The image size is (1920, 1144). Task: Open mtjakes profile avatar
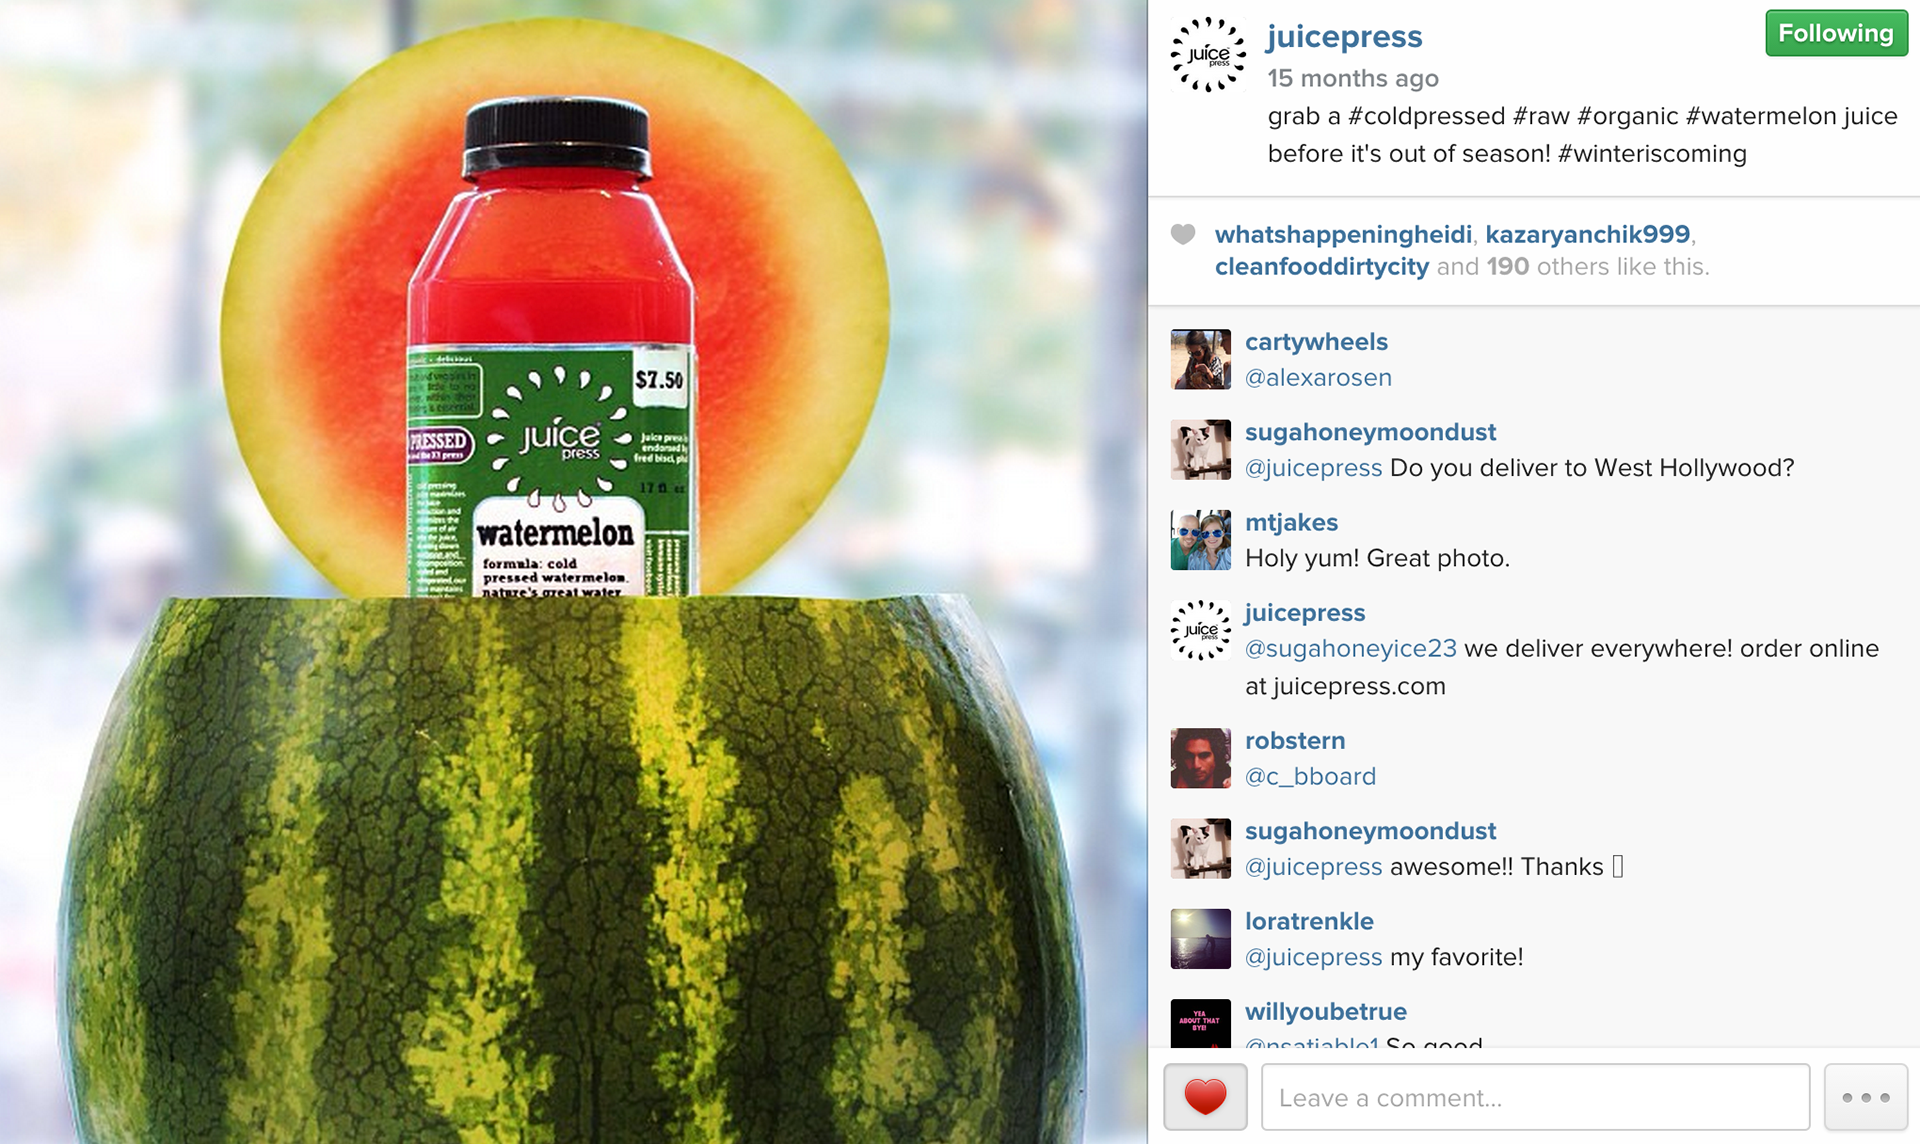tap(1200, 540)
